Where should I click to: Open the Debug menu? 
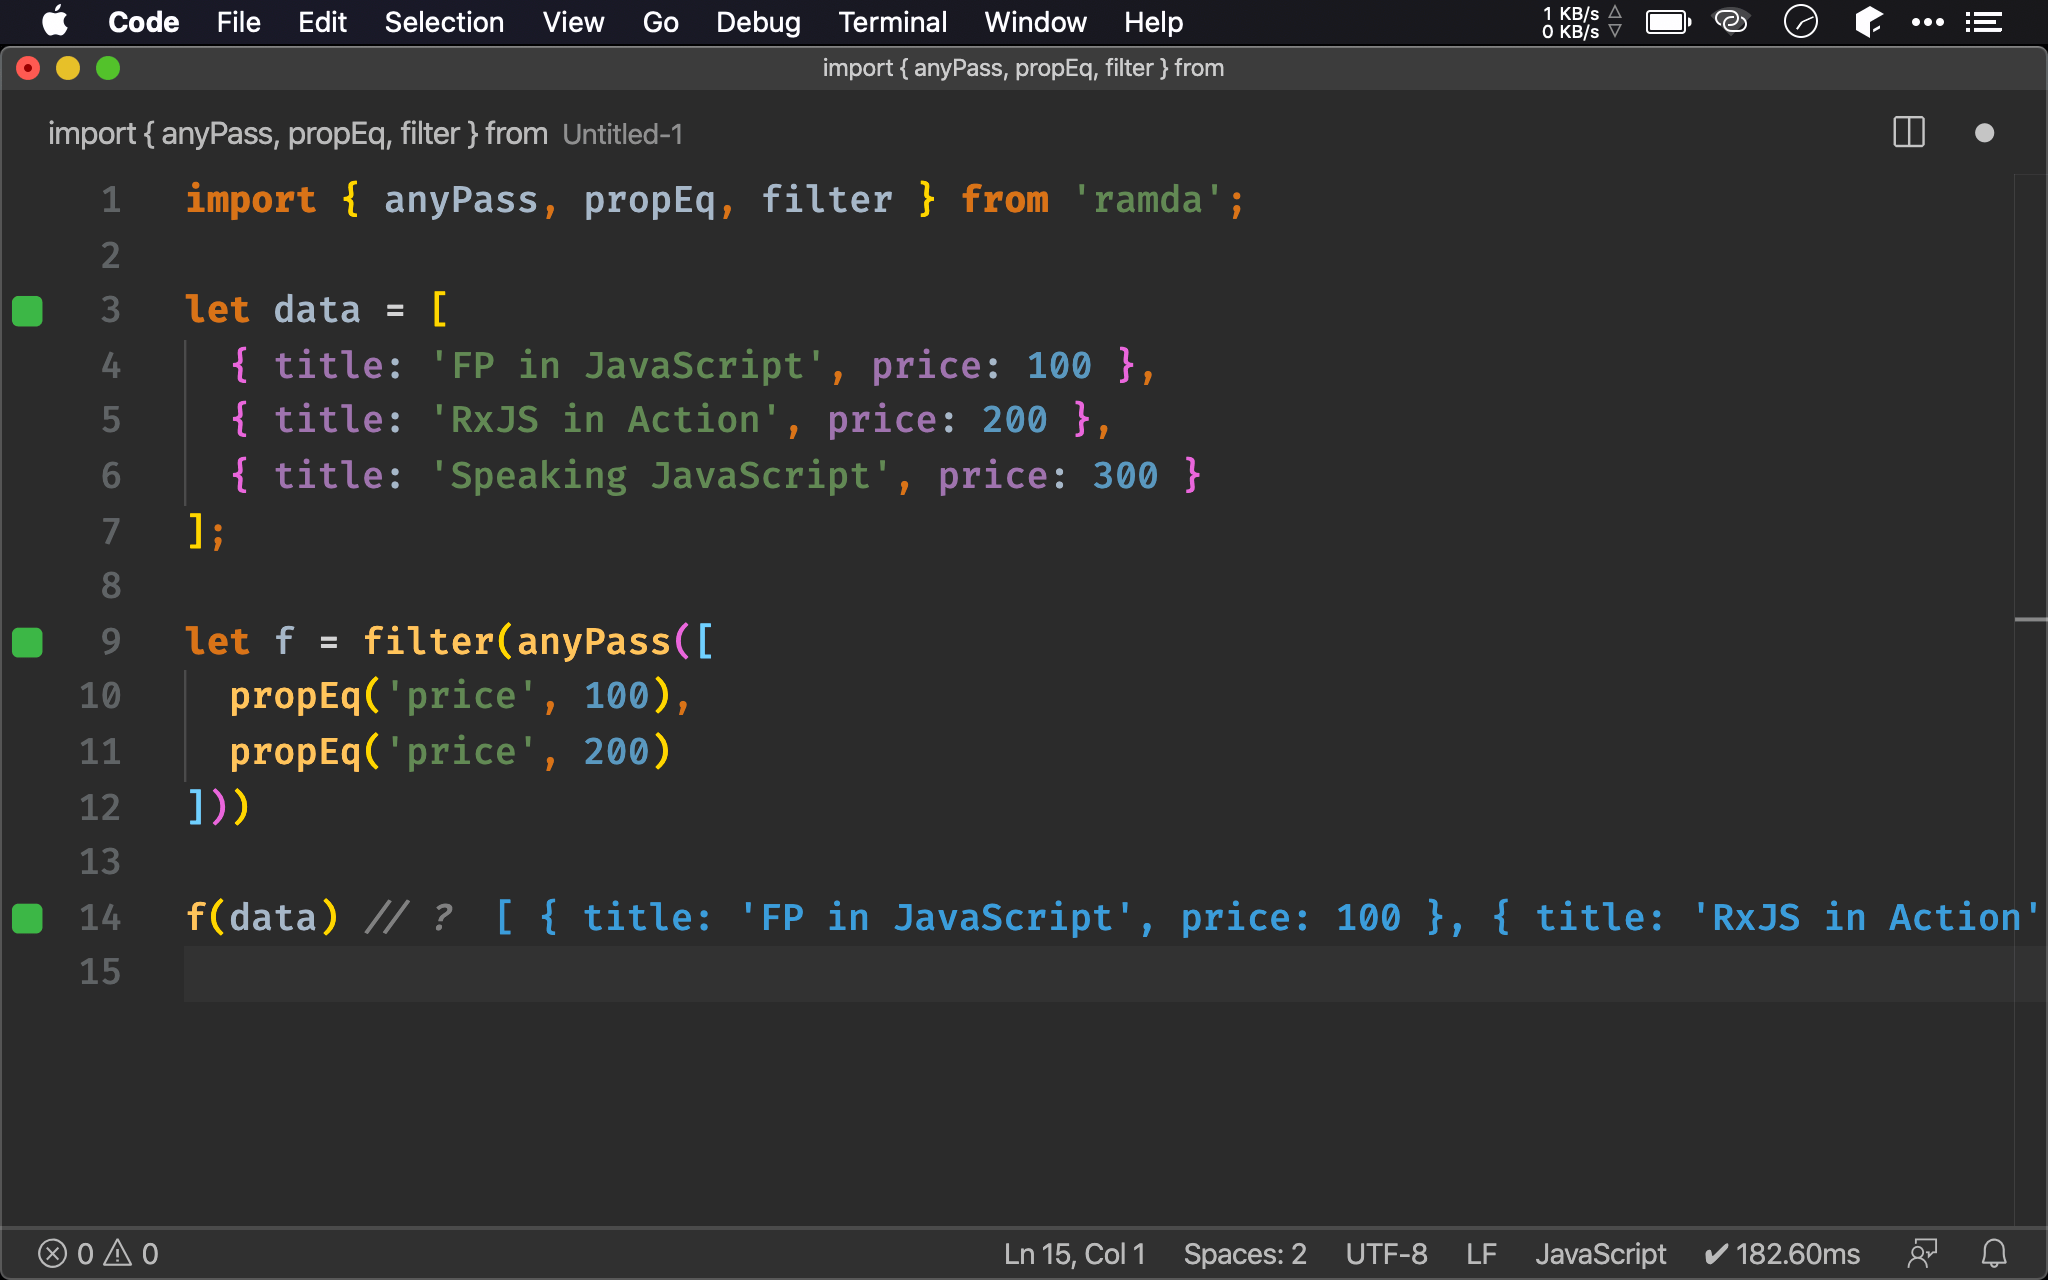click(x=758, y=22)
